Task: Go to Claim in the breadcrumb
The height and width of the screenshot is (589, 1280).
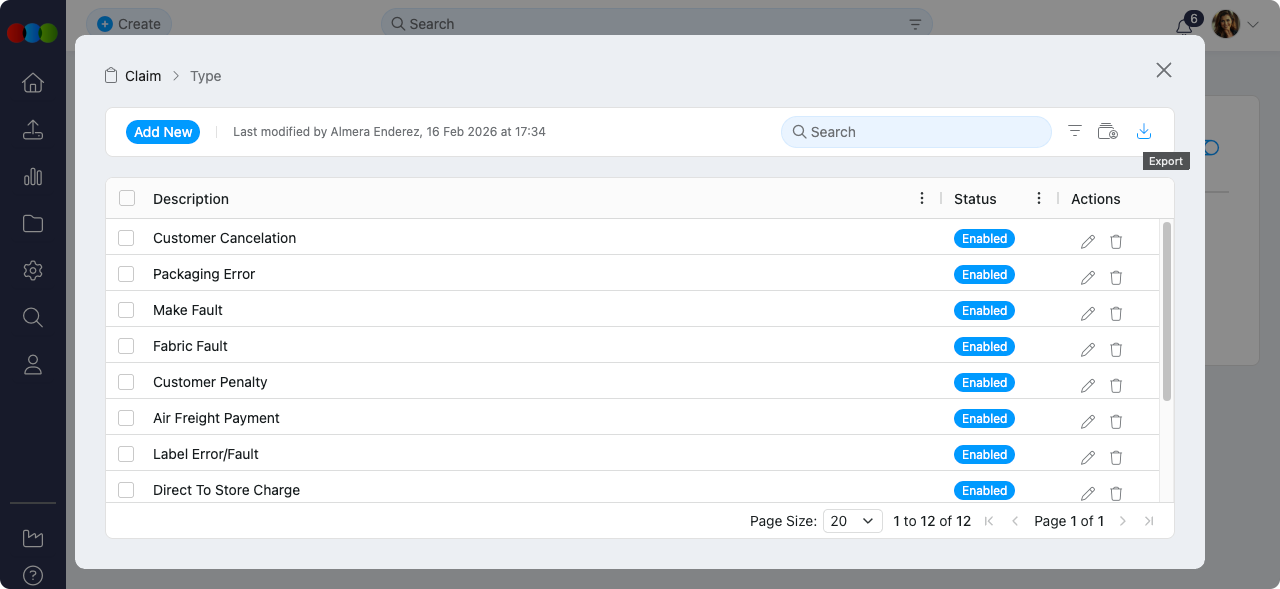Action: [142, 76]
